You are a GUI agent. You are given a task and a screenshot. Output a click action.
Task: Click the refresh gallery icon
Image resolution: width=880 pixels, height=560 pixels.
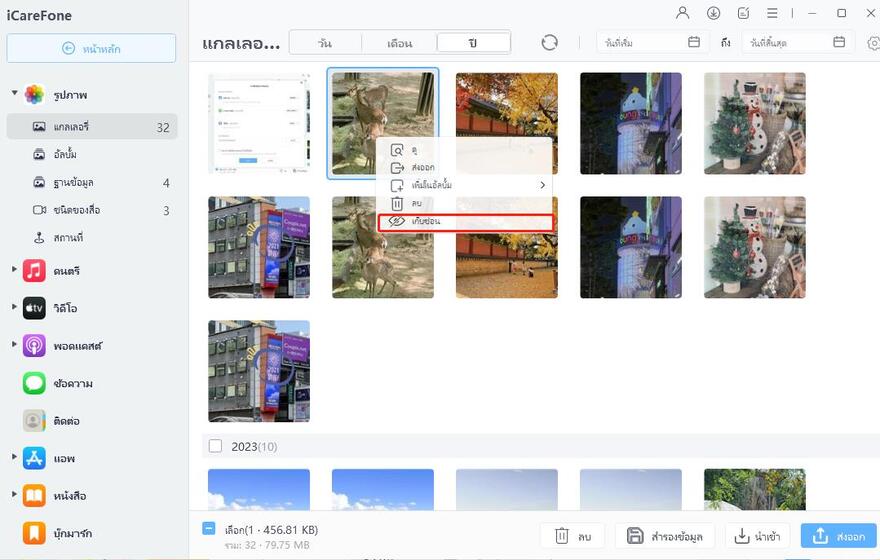coord(549,43)
